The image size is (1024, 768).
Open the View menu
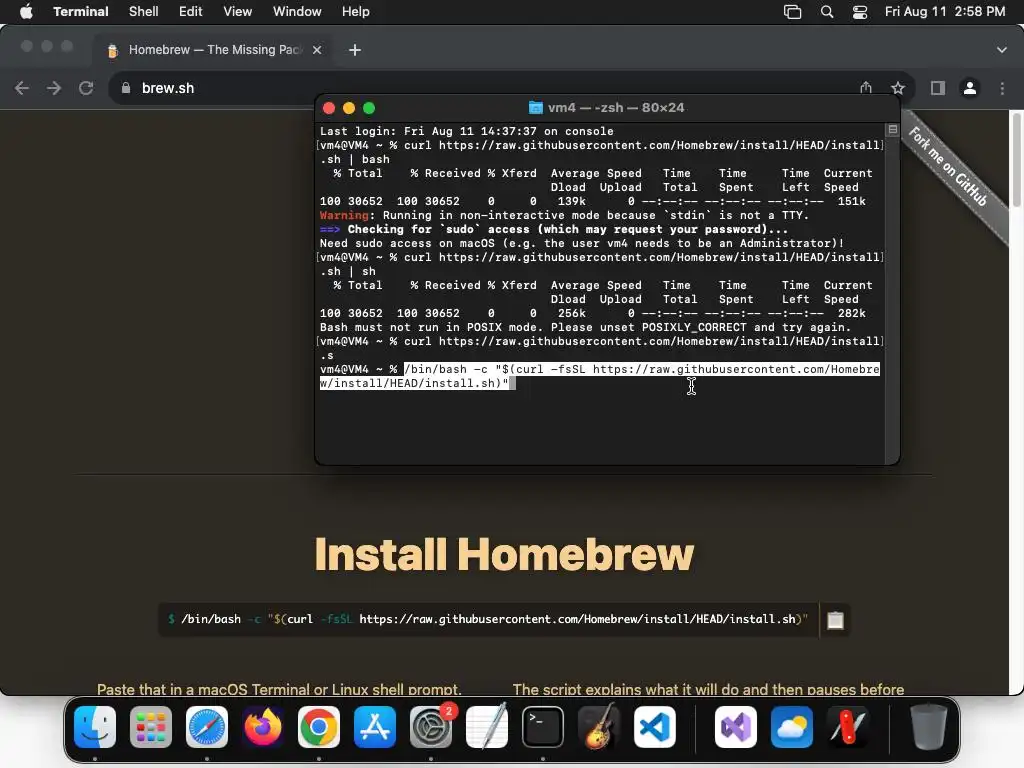tap(238, 12)
